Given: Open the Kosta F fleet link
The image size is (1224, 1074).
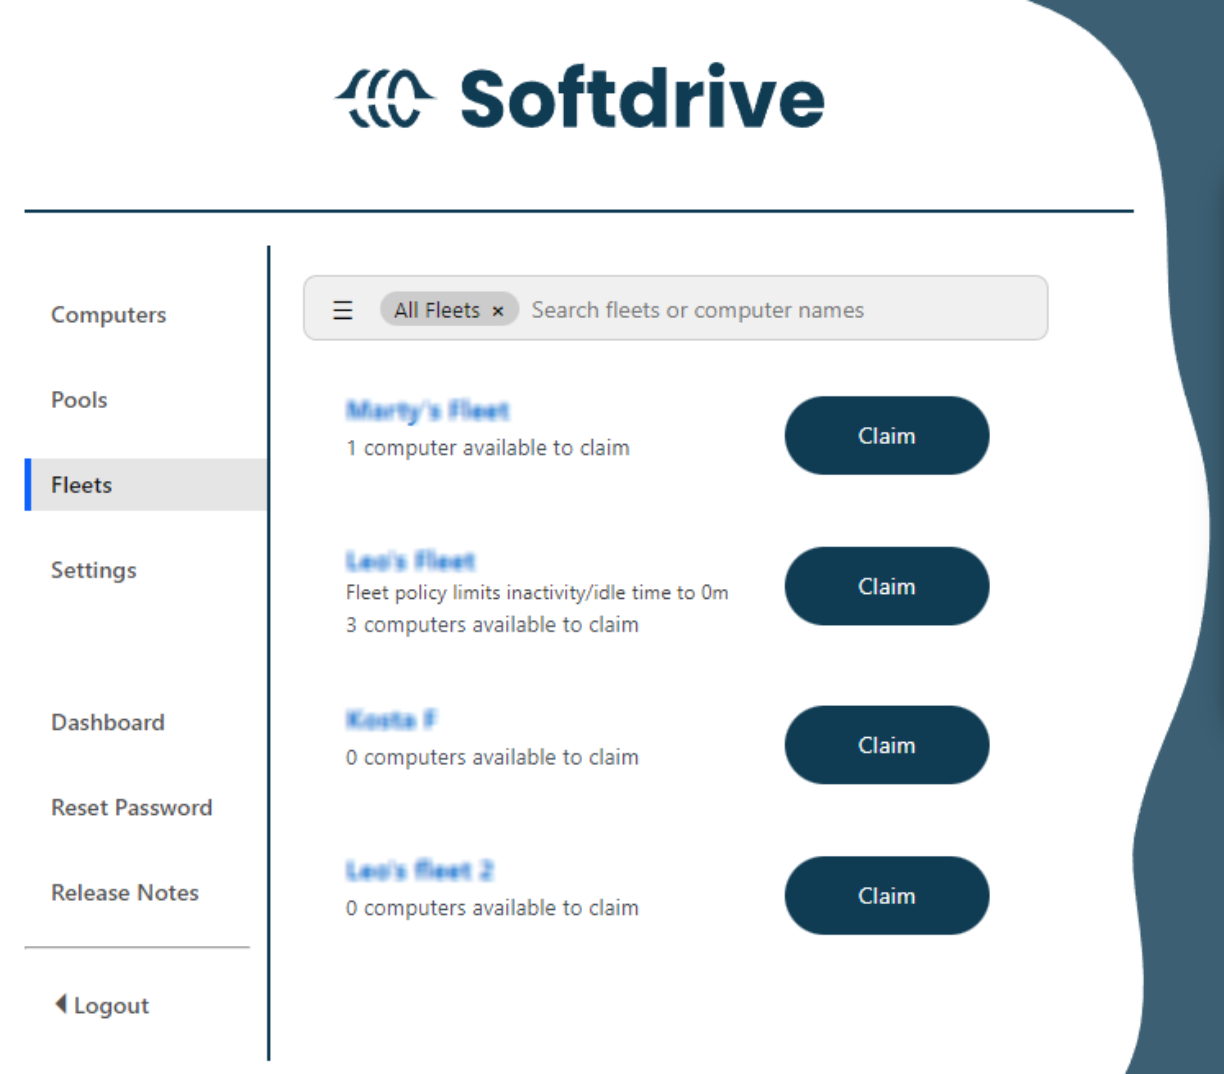Looking at the screenshot, I should click(391, 719).
